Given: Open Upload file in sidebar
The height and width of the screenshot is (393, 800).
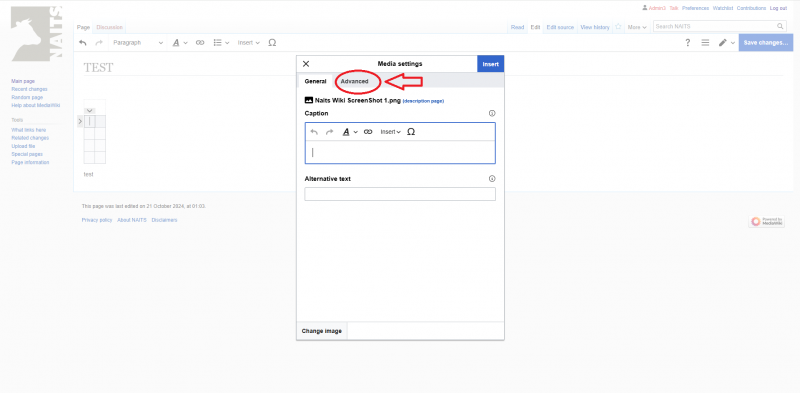Looking at the screenshot, I should (23, 146).
